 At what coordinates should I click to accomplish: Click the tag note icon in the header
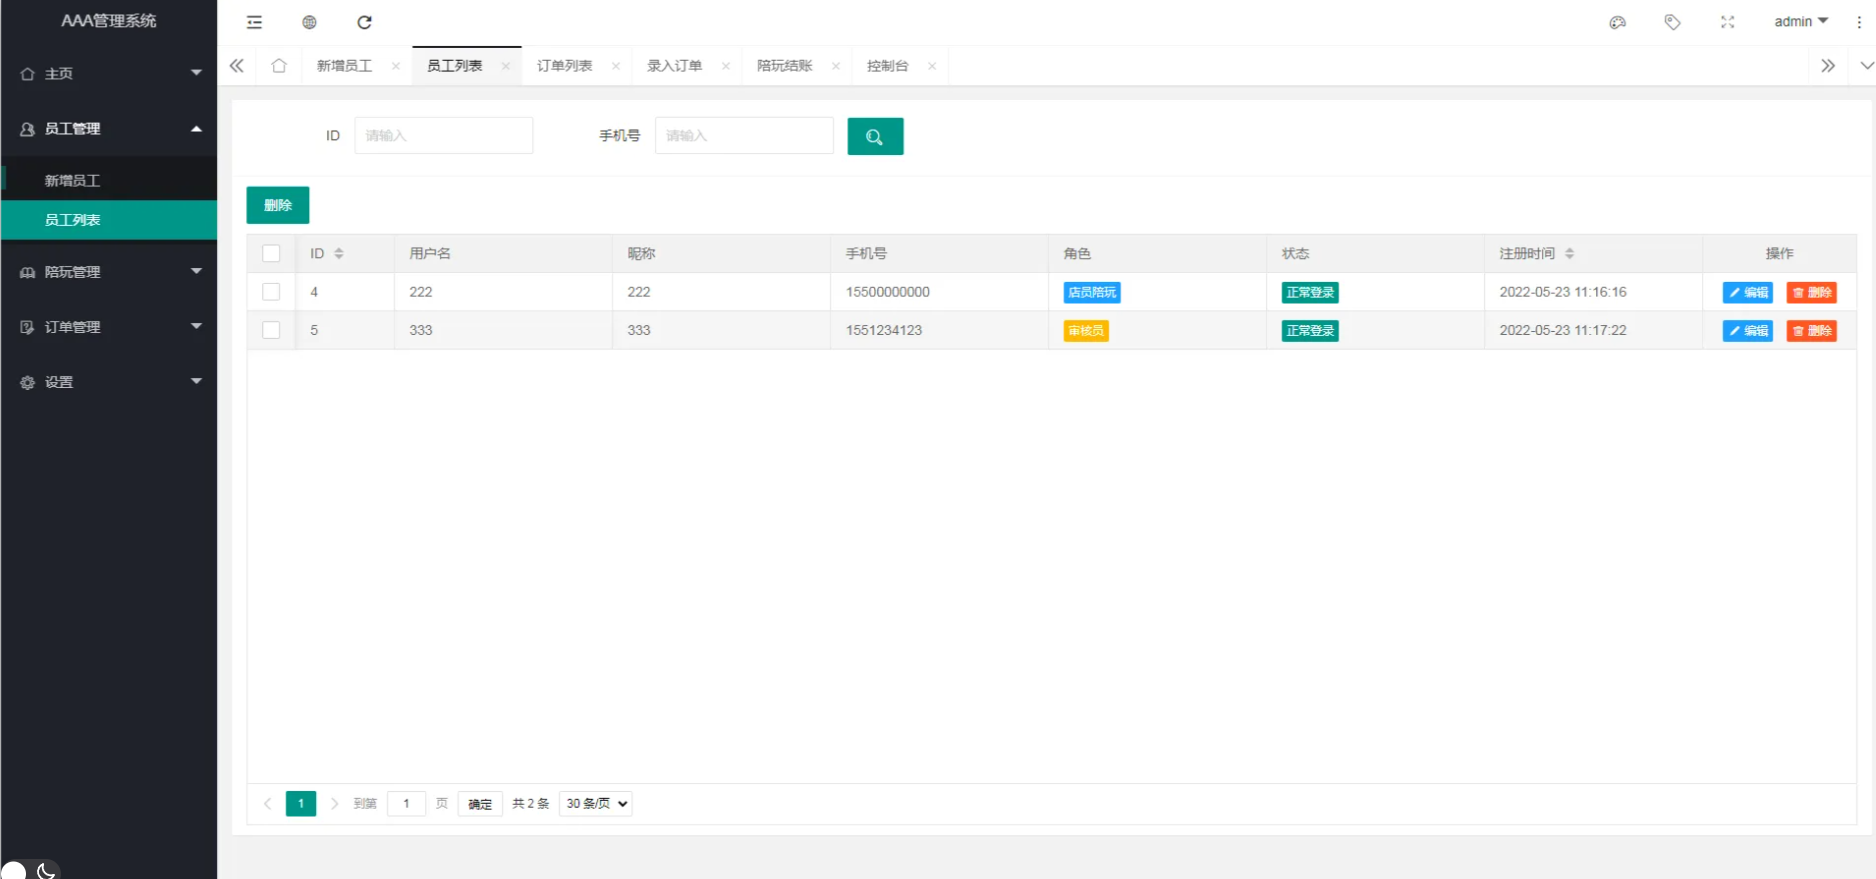click(1672, 22)
